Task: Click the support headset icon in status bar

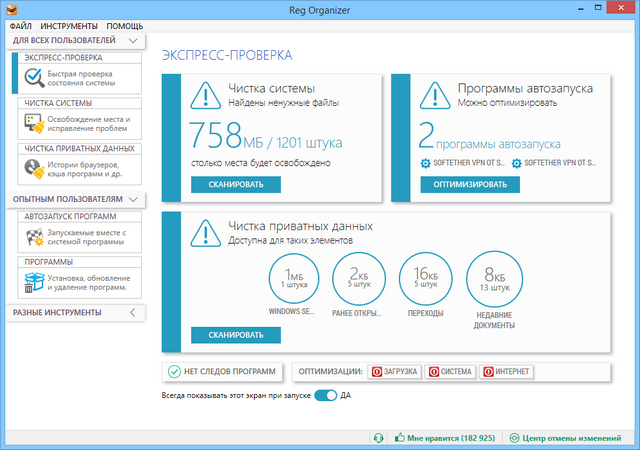Action: pyautogui.click(x=378, y=438)
